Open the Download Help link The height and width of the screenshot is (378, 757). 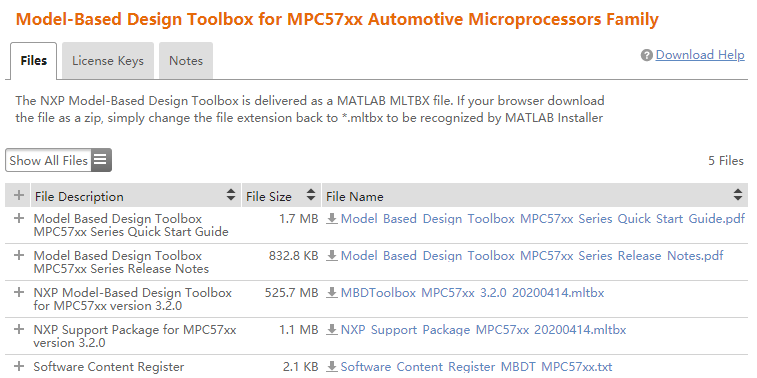(x=700, y=55)
